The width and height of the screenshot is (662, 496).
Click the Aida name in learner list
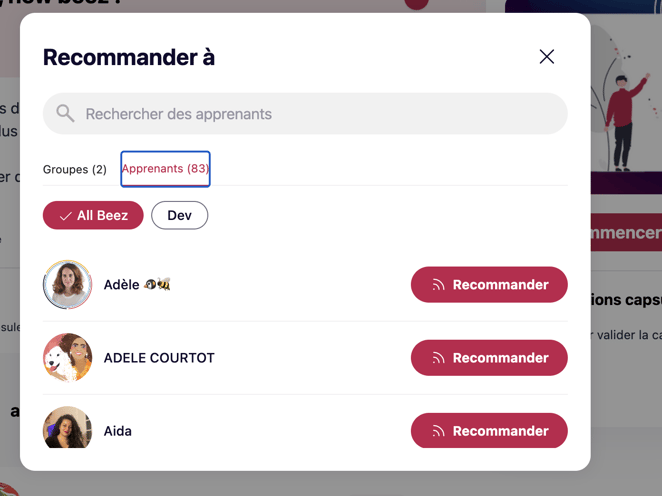[x=118, y=431]
